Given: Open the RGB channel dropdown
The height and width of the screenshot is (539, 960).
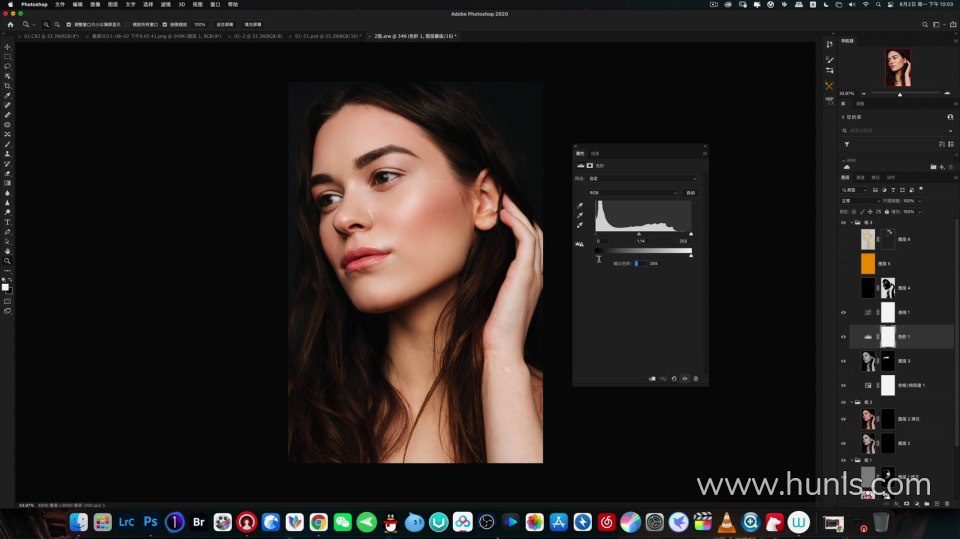Looking at the screenshot, I should click(633, 192).
